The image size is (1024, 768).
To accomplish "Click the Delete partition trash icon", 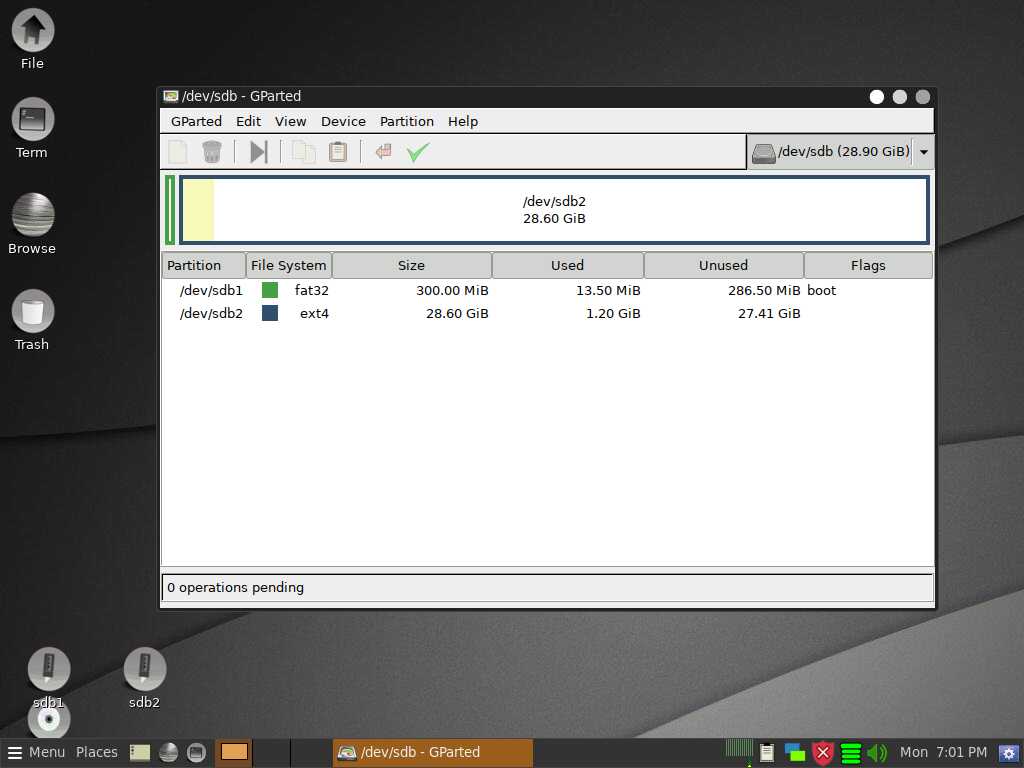I will click(211, 152).
